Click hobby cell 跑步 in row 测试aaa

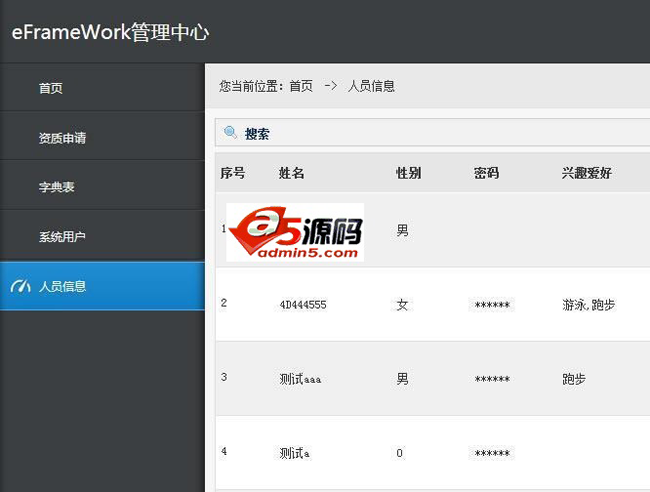tap(574, 379)
